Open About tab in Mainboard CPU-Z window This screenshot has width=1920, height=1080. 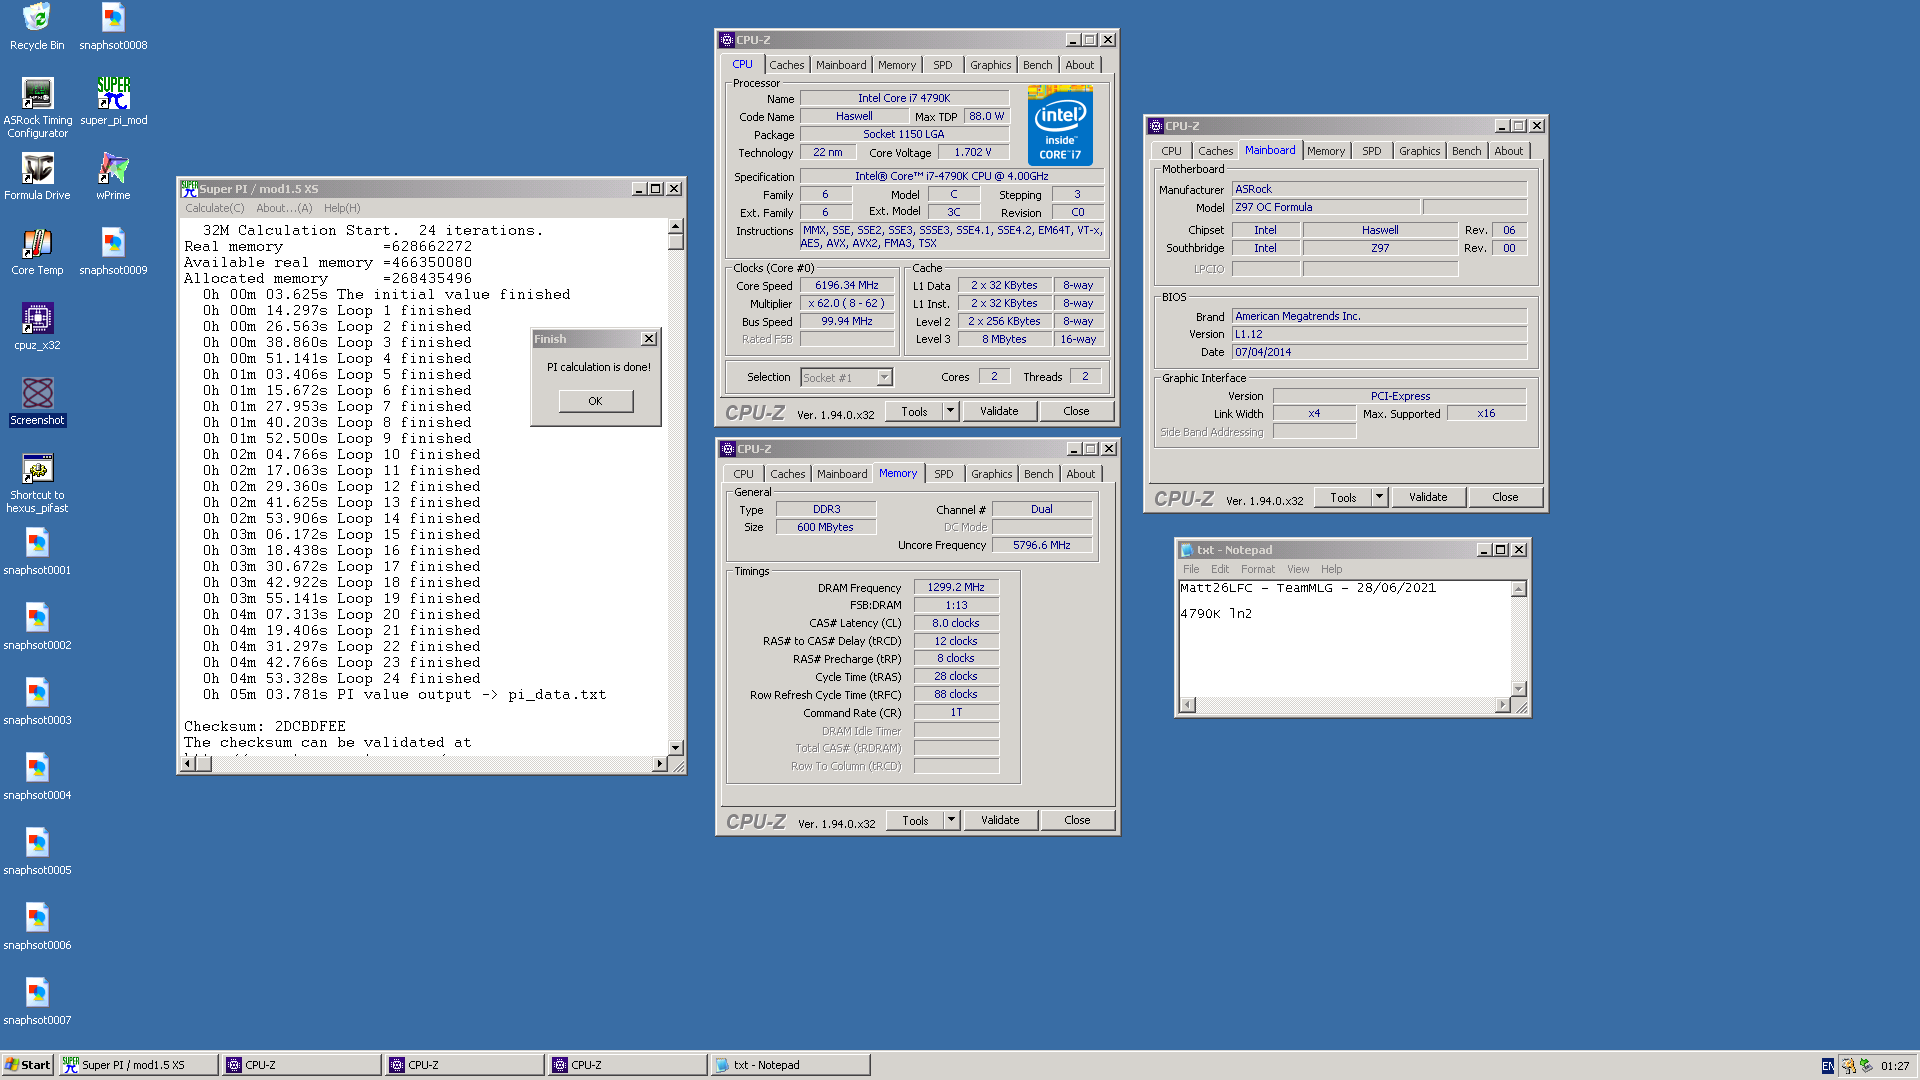1508,151
